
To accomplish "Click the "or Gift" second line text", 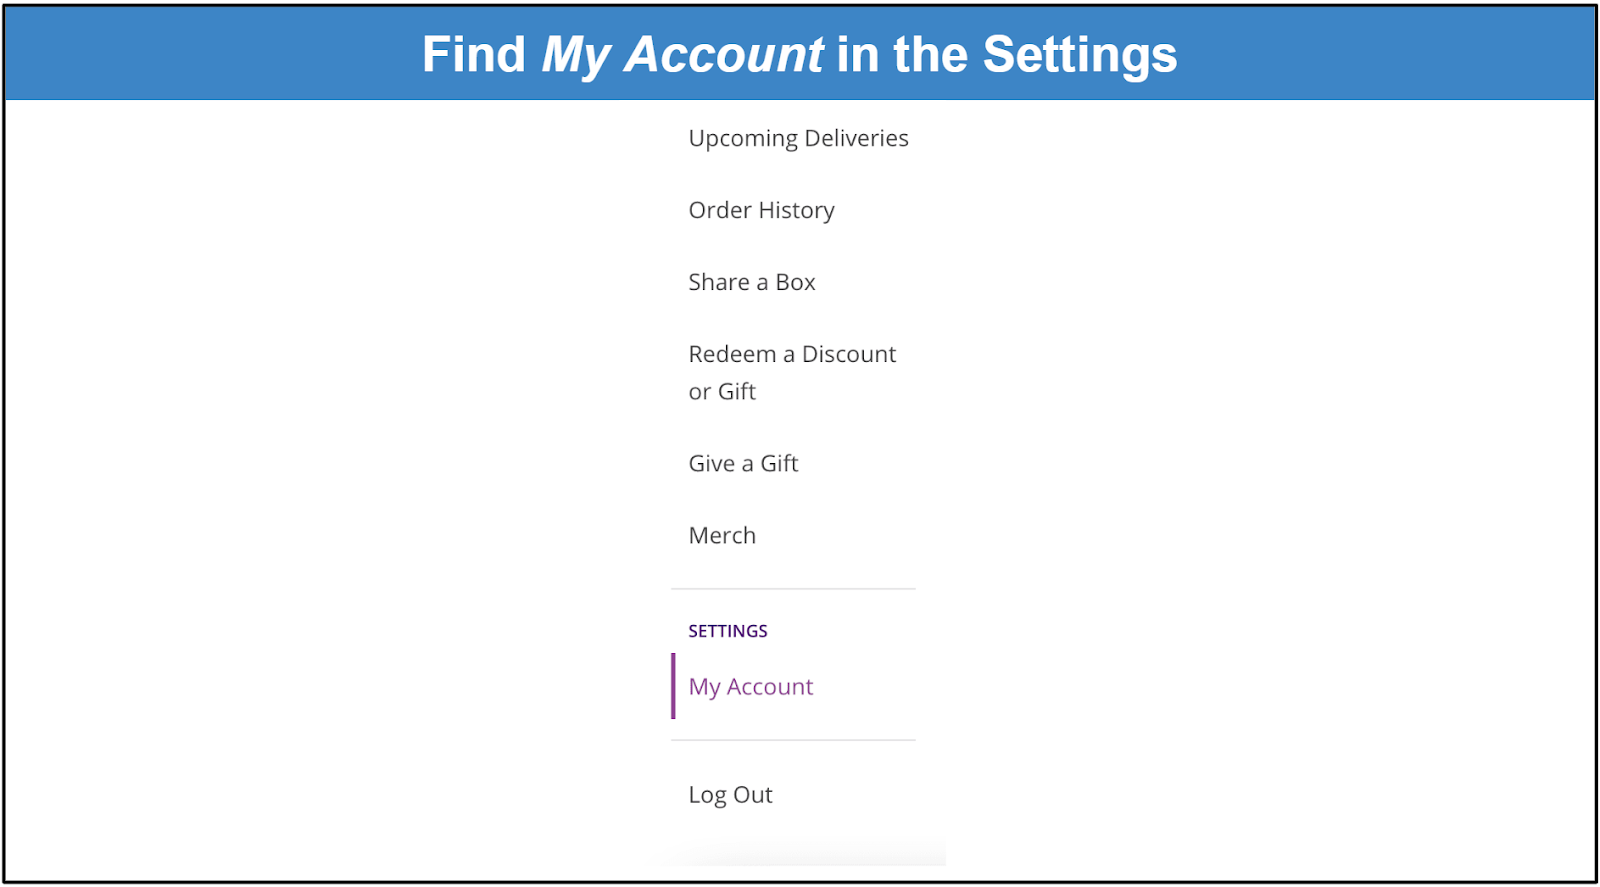I will (x=722, y=392).
